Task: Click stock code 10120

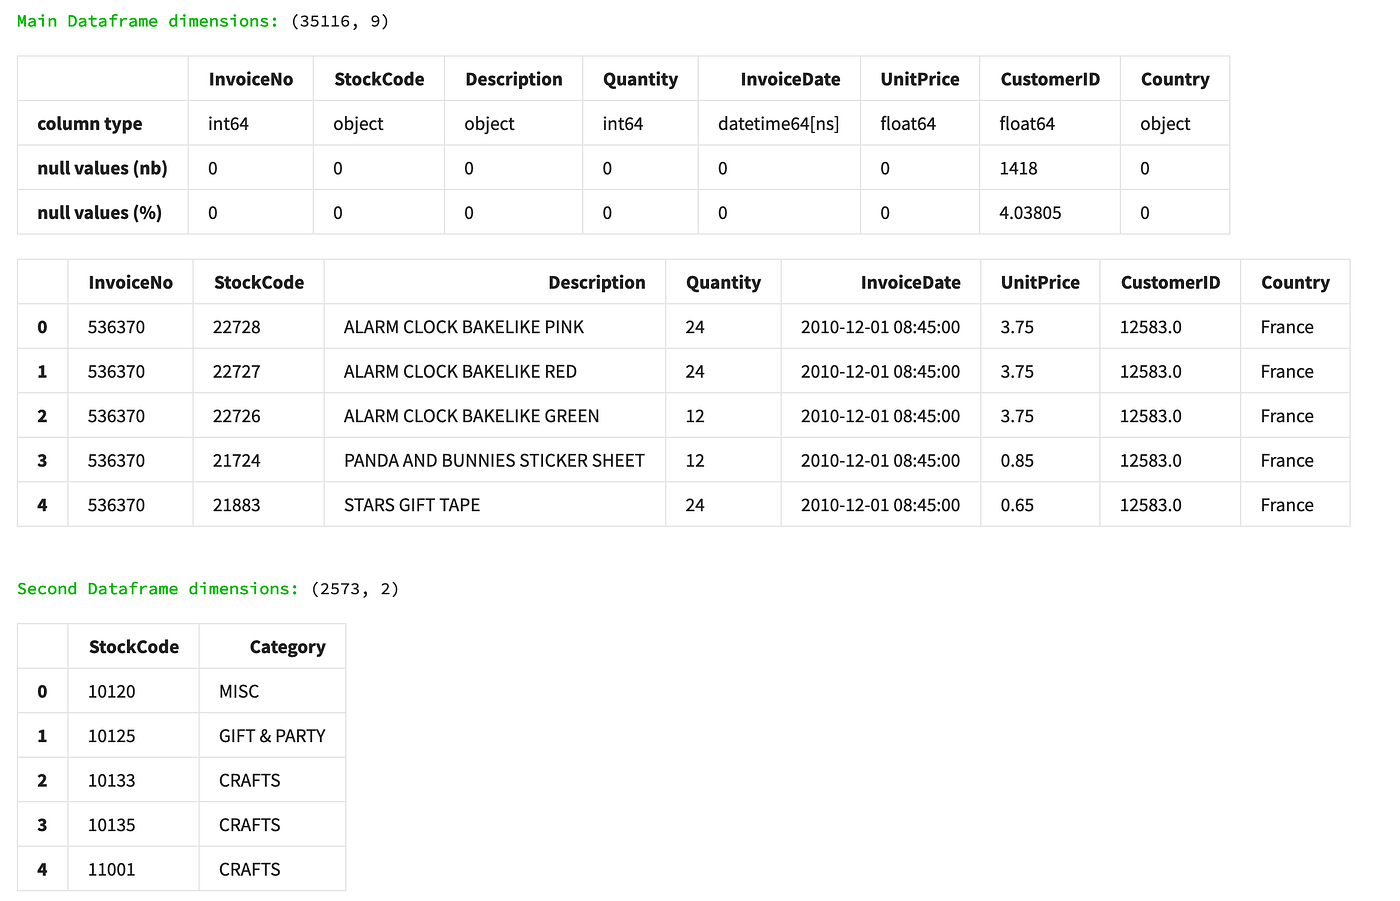Action: tap(112, 692)
